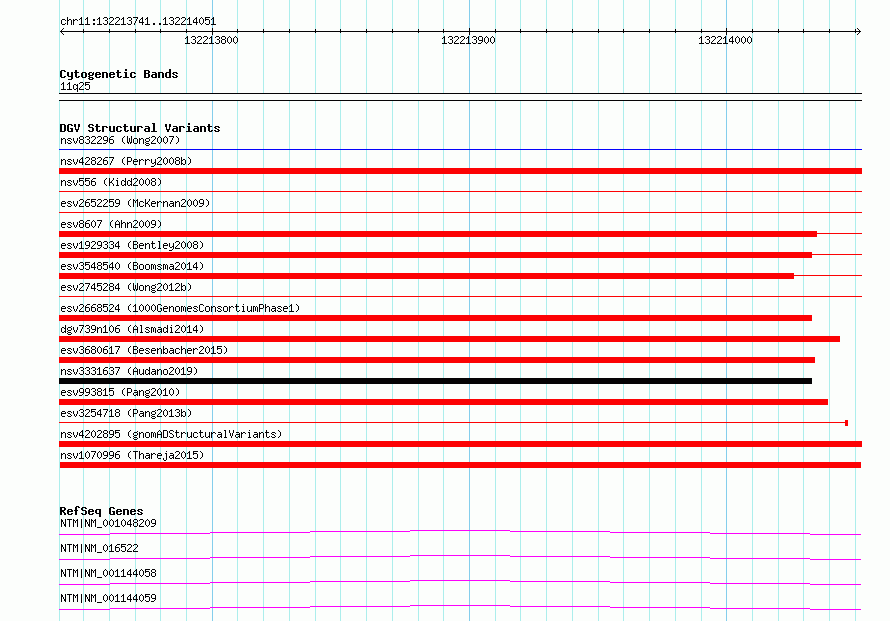
Task: Click the blue nsv832296 variant line
Action: 460,150
